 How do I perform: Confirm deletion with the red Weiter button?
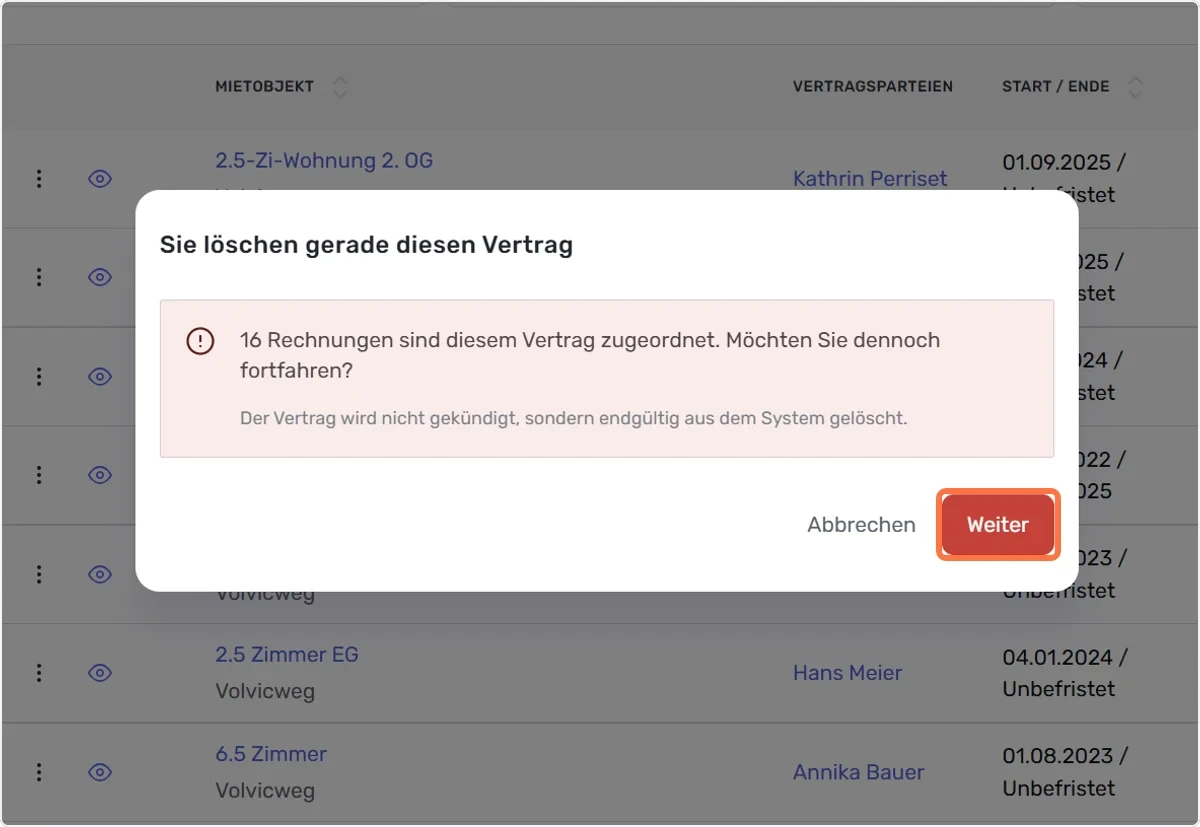point(998,524)
